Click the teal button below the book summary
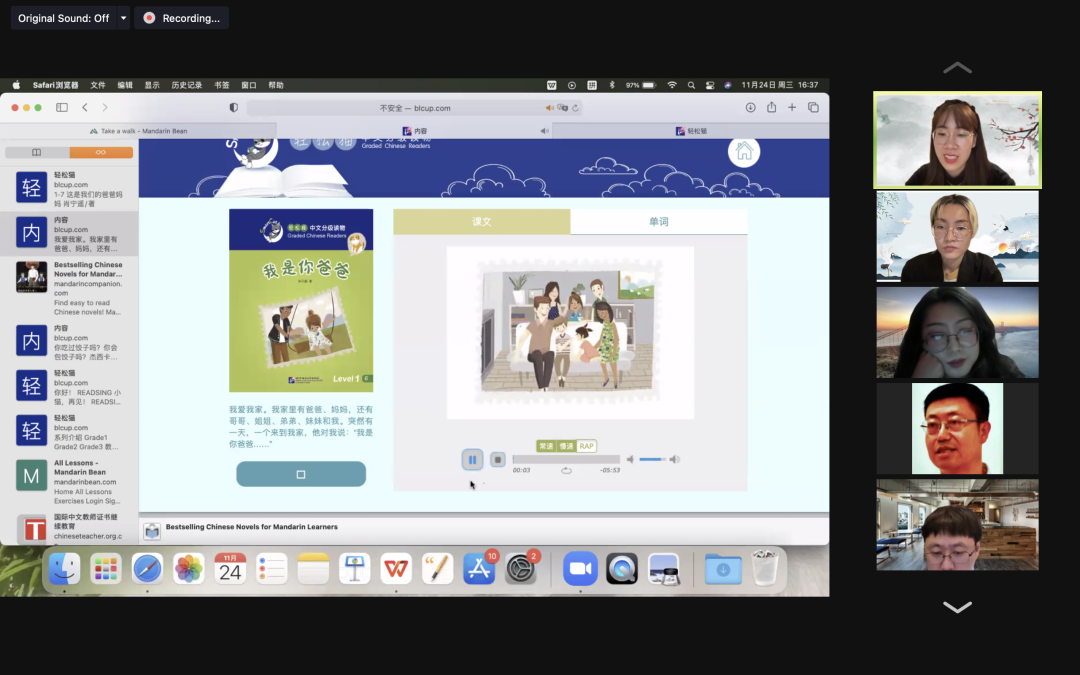 [x=301, y=474]
